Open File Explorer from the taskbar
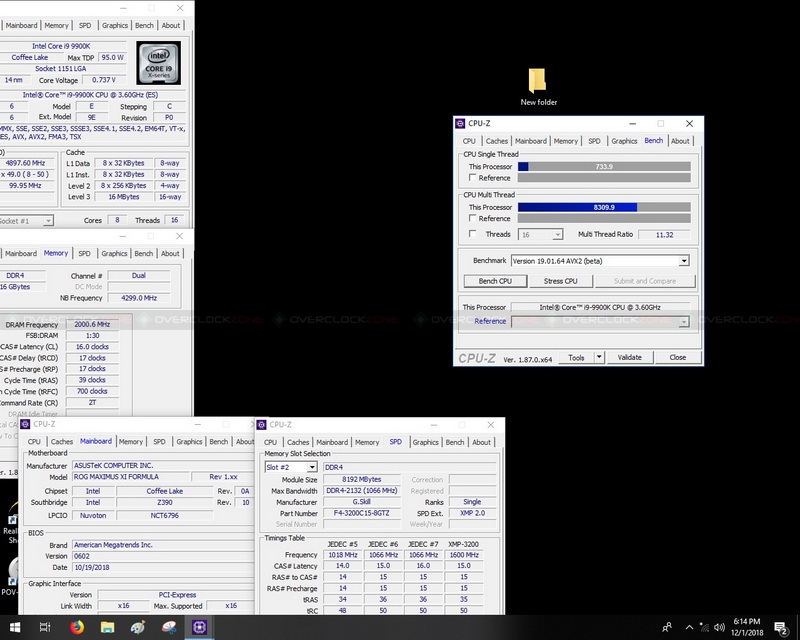800x640 pixels. [107, 627]
